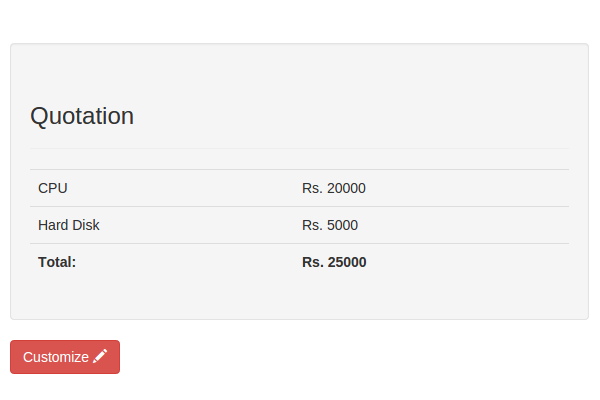Click the pencil icon beside Customize

click(x=100, y=356)
